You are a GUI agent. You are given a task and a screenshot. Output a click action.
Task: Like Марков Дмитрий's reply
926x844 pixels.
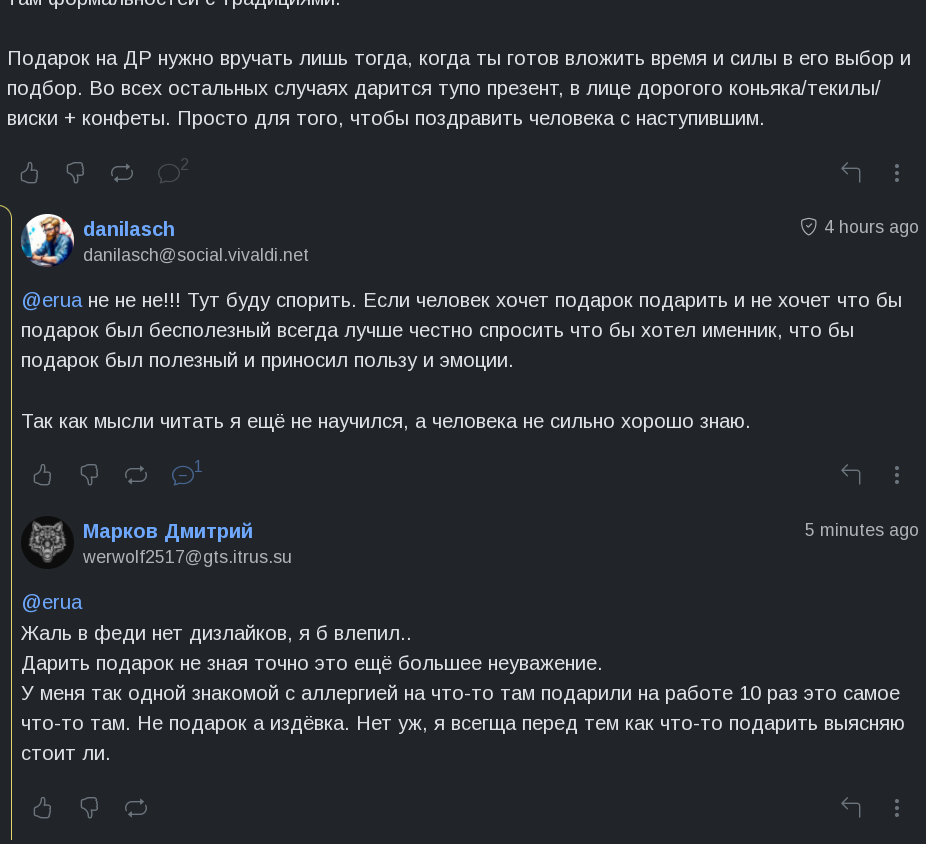(x=43, y=807)
